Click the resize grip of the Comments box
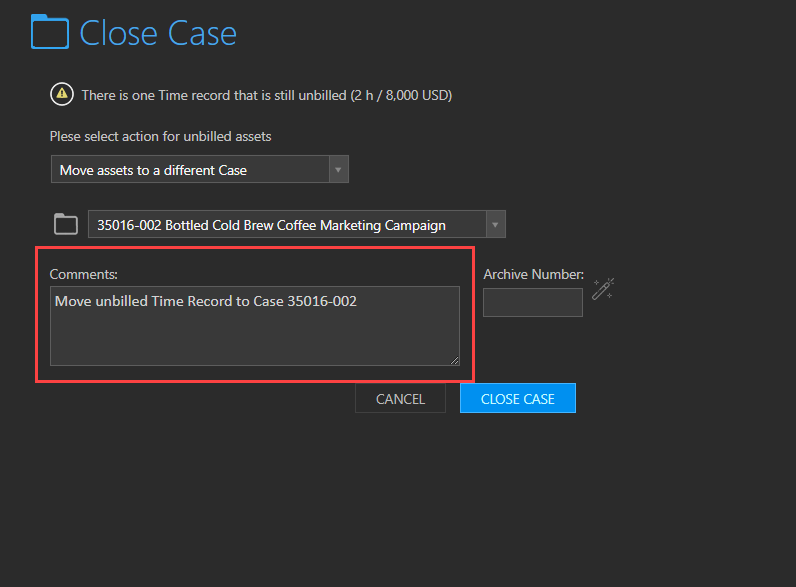 [x=454, y=361]
